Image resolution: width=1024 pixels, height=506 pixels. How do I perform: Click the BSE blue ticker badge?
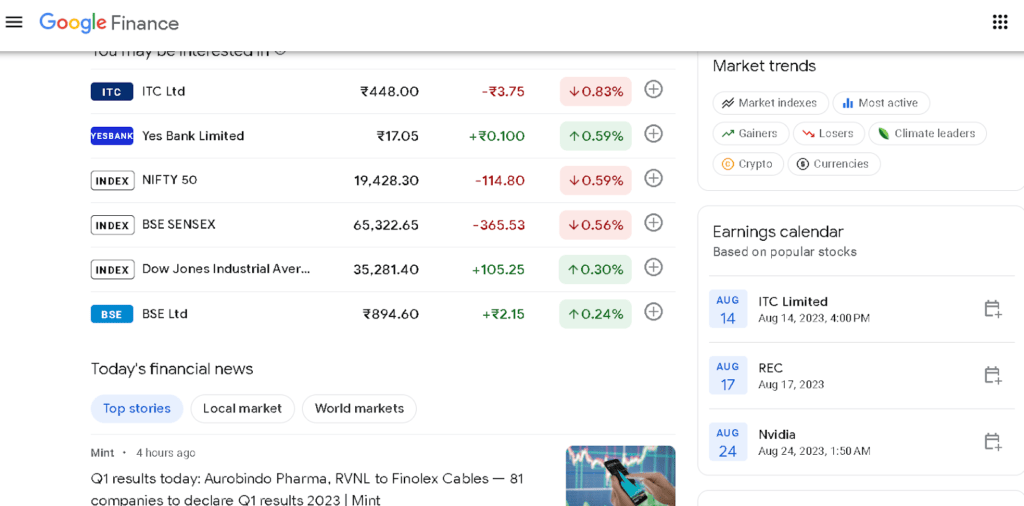point(112,314)
